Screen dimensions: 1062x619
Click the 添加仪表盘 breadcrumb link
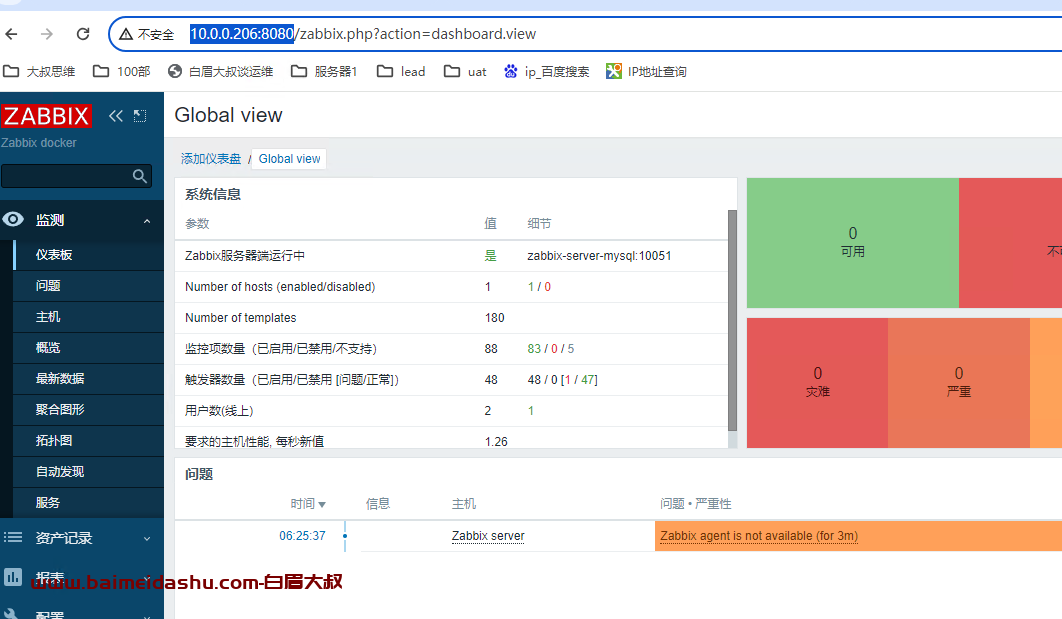pyautogui.click(x=211, y=158)
